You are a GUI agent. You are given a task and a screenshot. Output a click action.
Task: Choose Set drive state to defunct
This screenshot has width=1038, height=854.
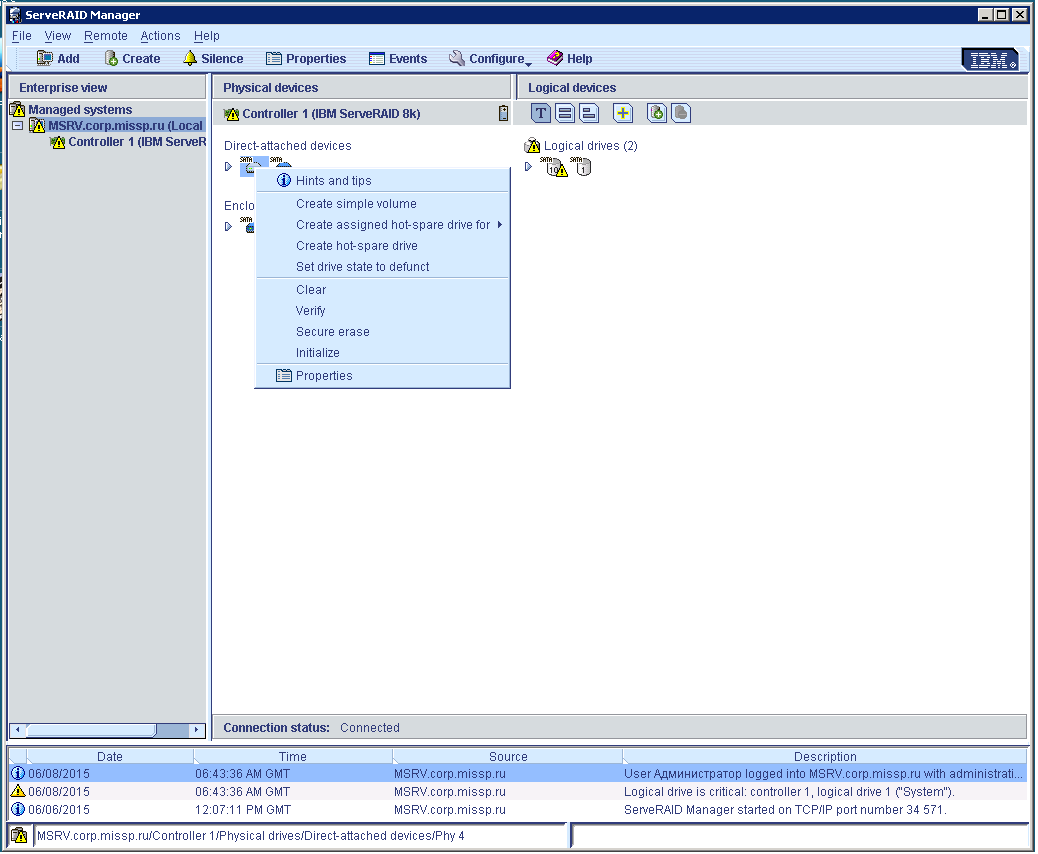click(x=362, y=267)
